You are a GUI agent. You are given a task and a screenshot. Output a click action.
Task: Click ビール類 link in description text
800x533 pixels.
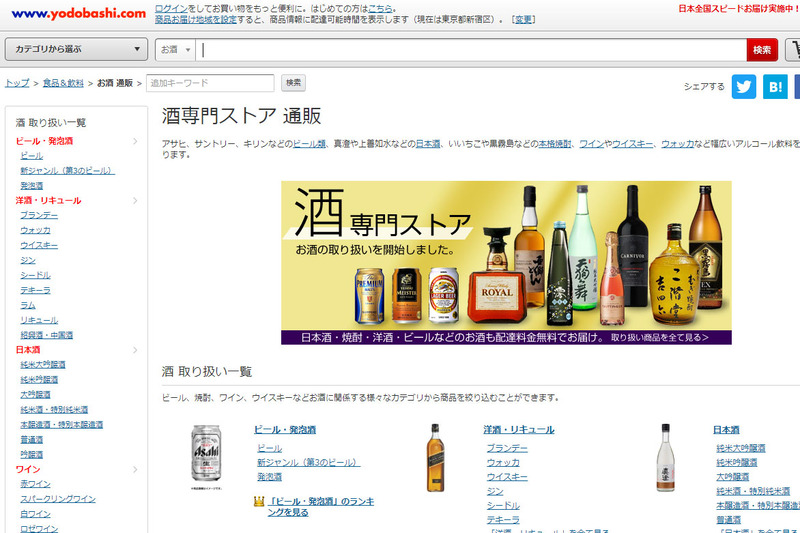click(x=309, y=144)
